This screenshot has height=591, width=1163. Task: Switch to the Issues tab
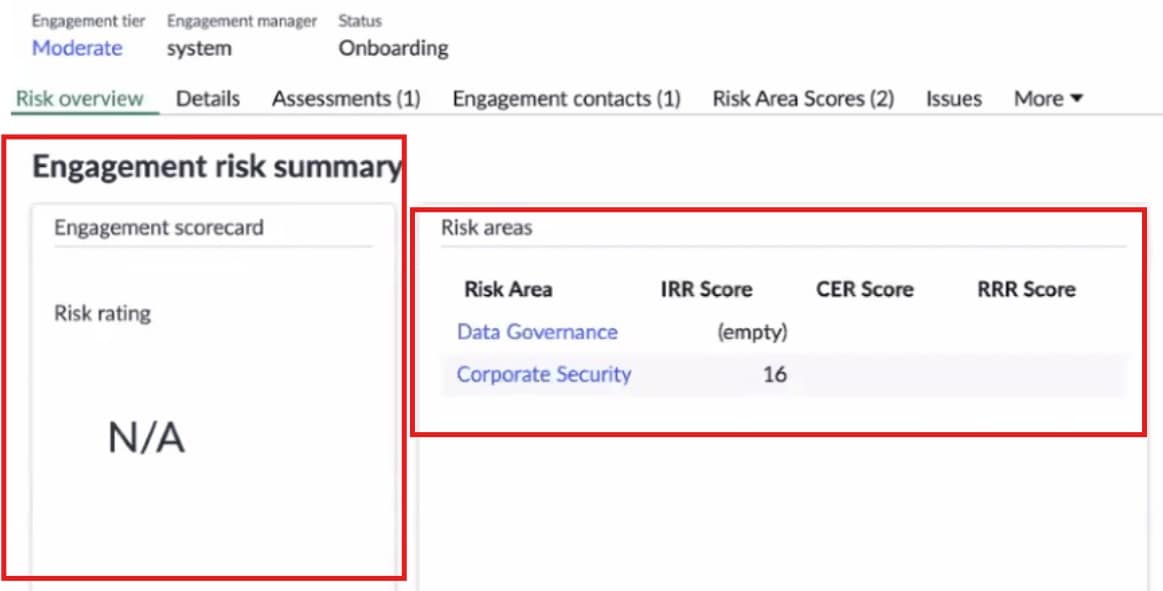click(x=953, y=99)
